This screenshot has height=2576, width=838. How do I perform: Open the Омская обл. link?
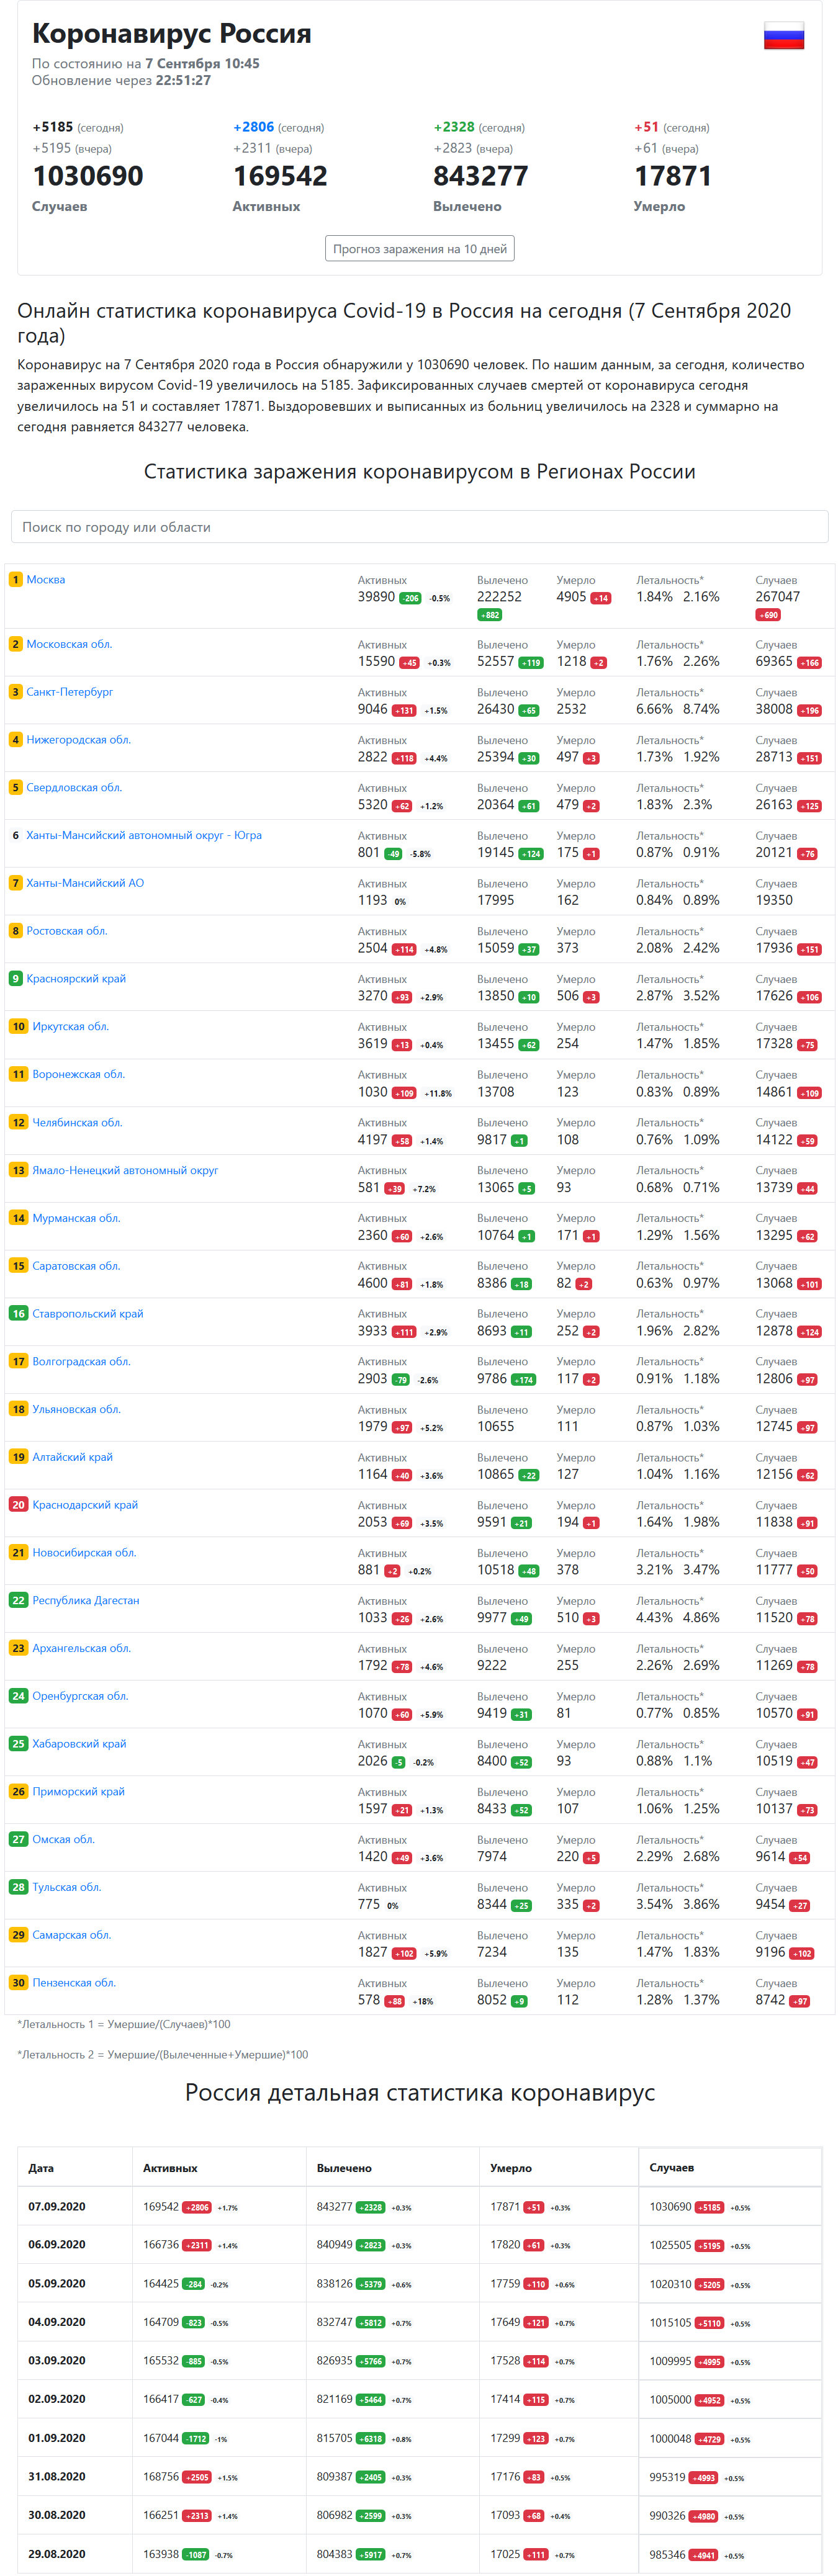pyautogui.click(x=63, y=1840)
